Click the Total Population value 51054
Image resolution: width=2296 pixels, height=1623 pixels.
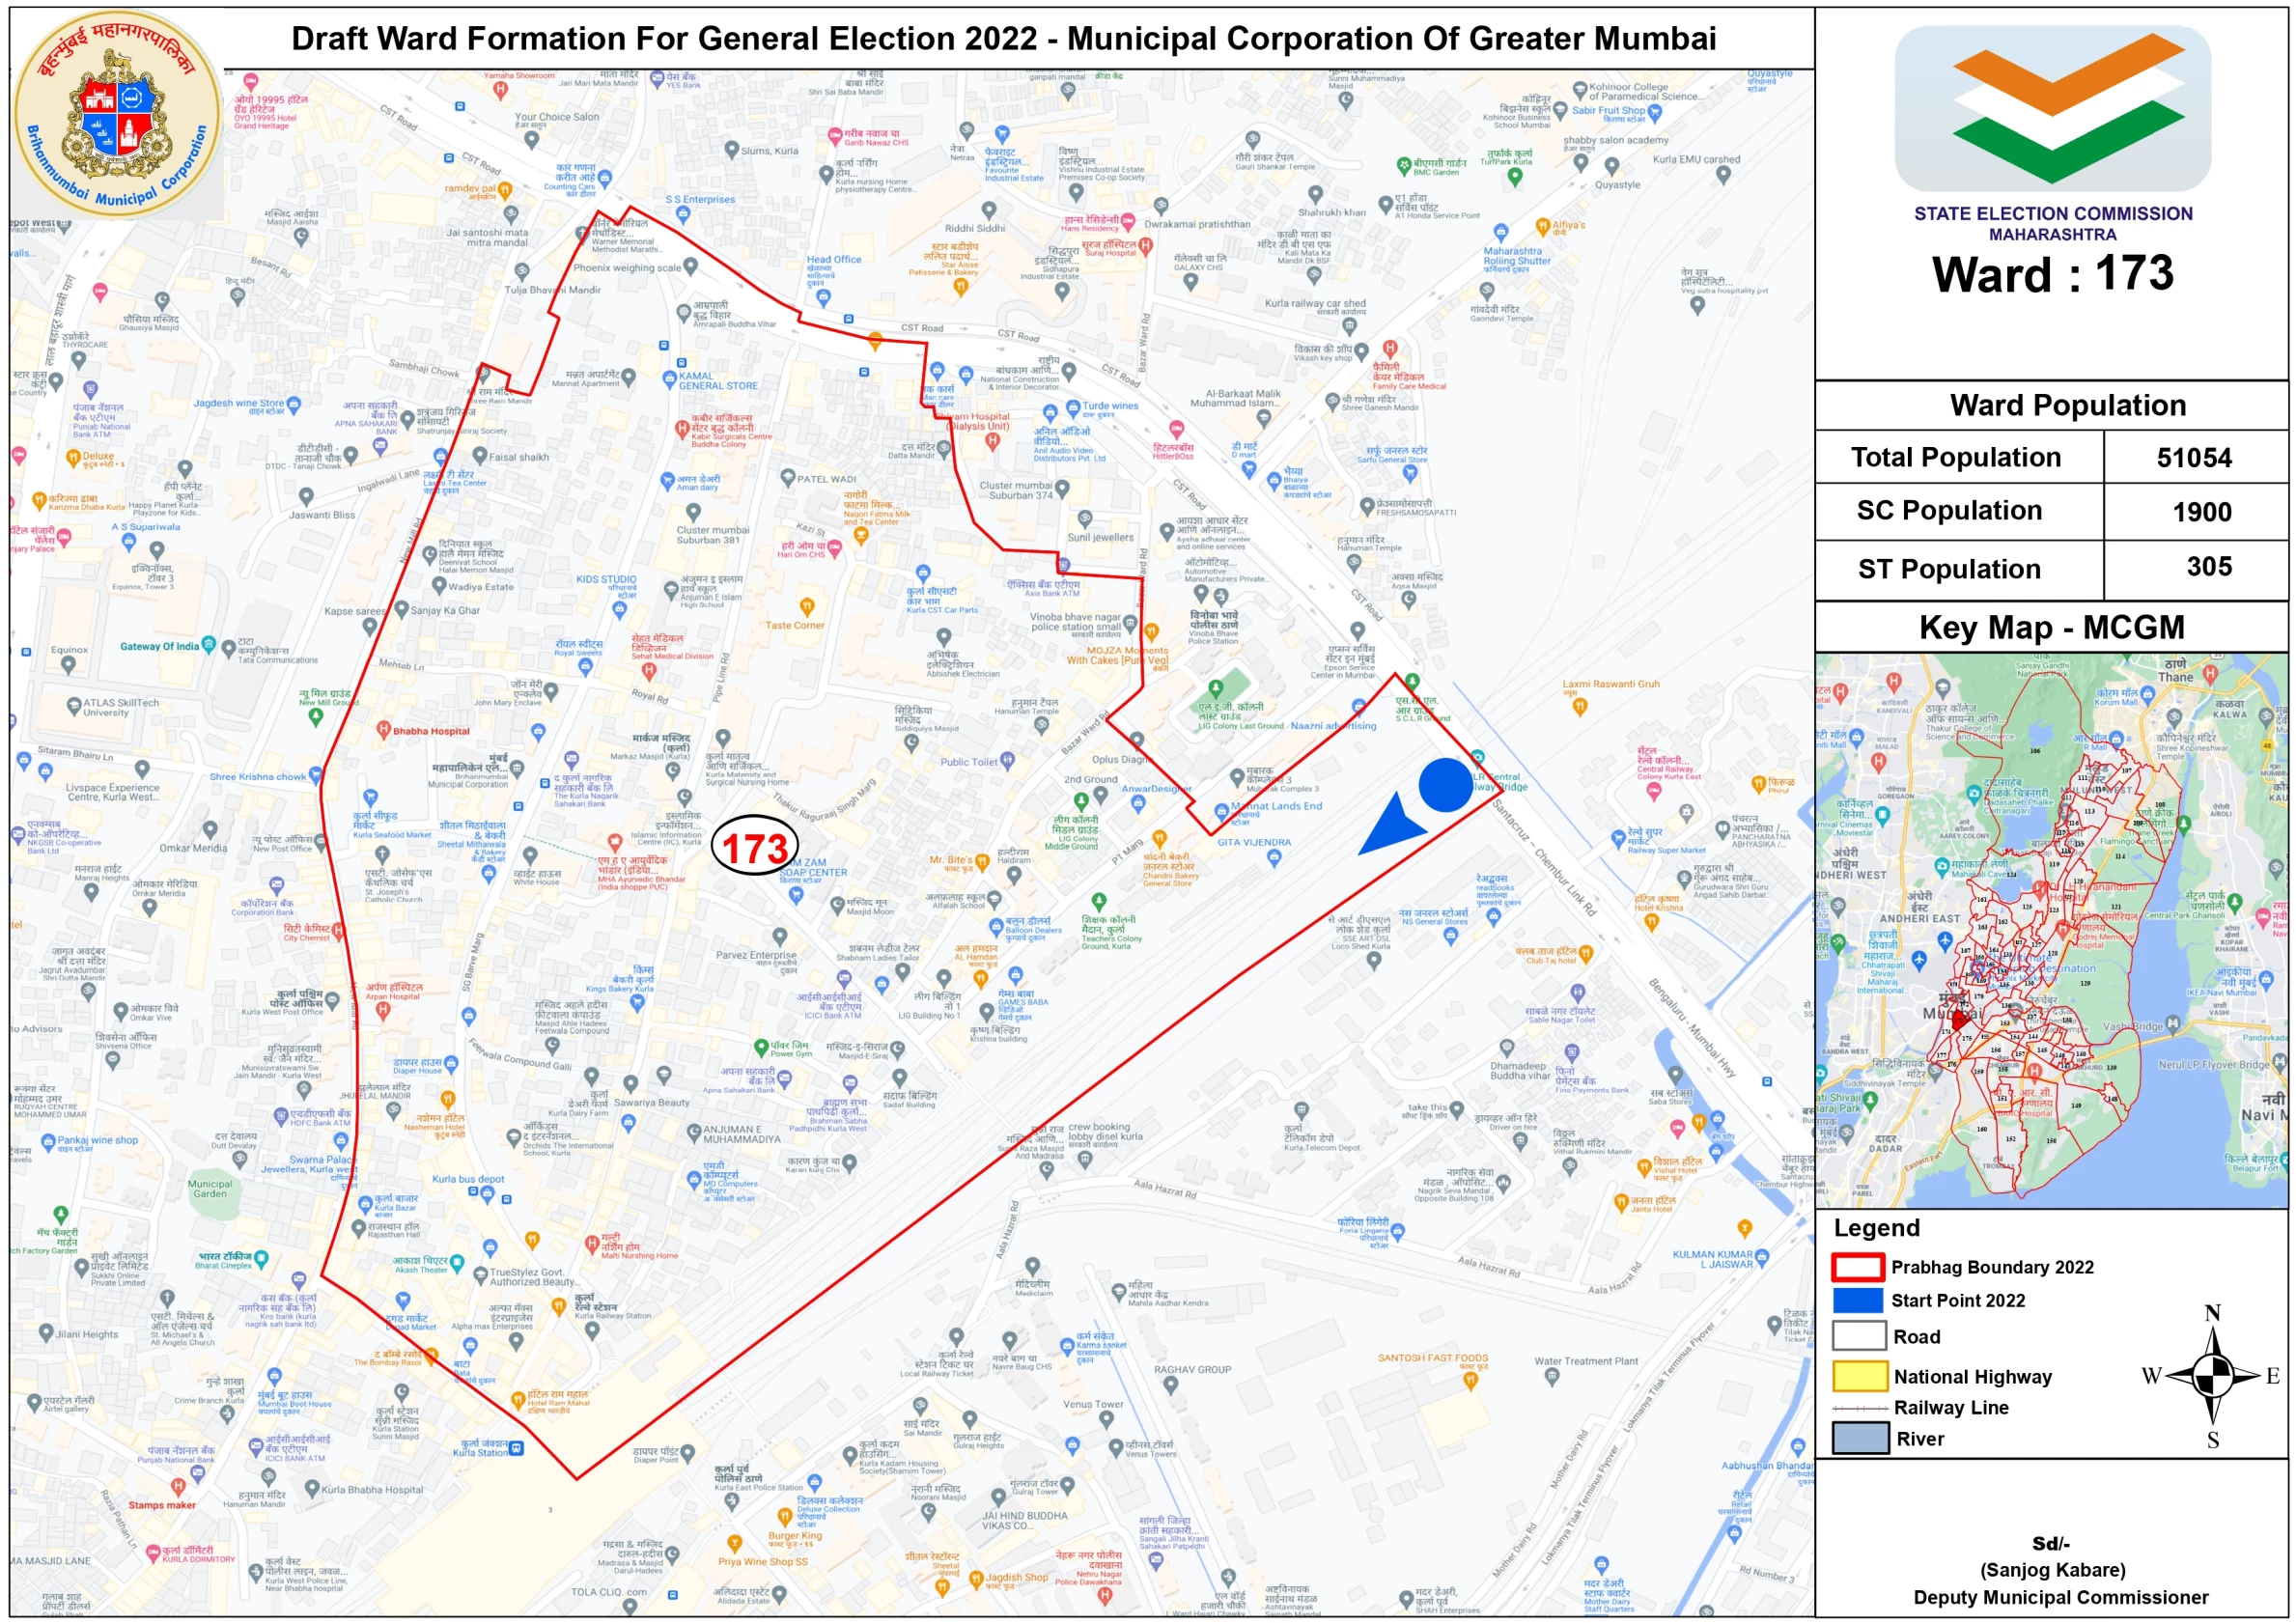[2193, 458]
